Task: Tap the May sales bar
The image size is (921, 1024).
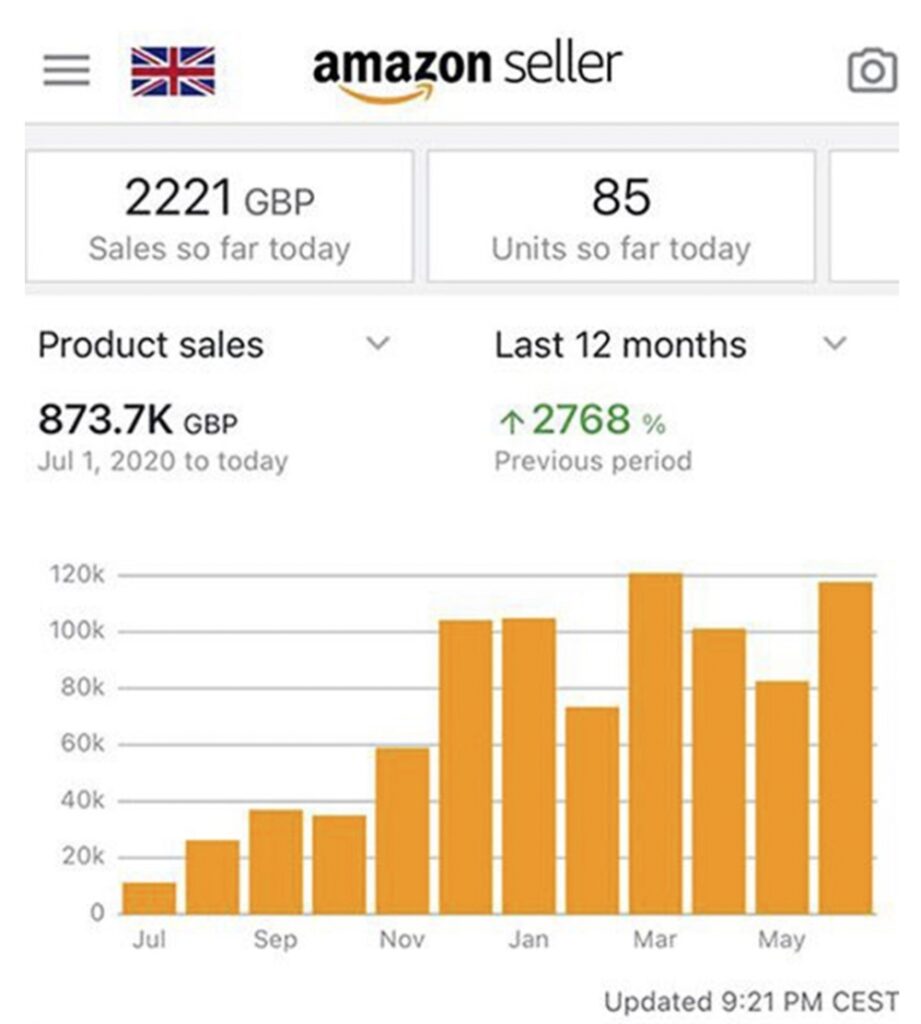Action: (x=782, y=797)
